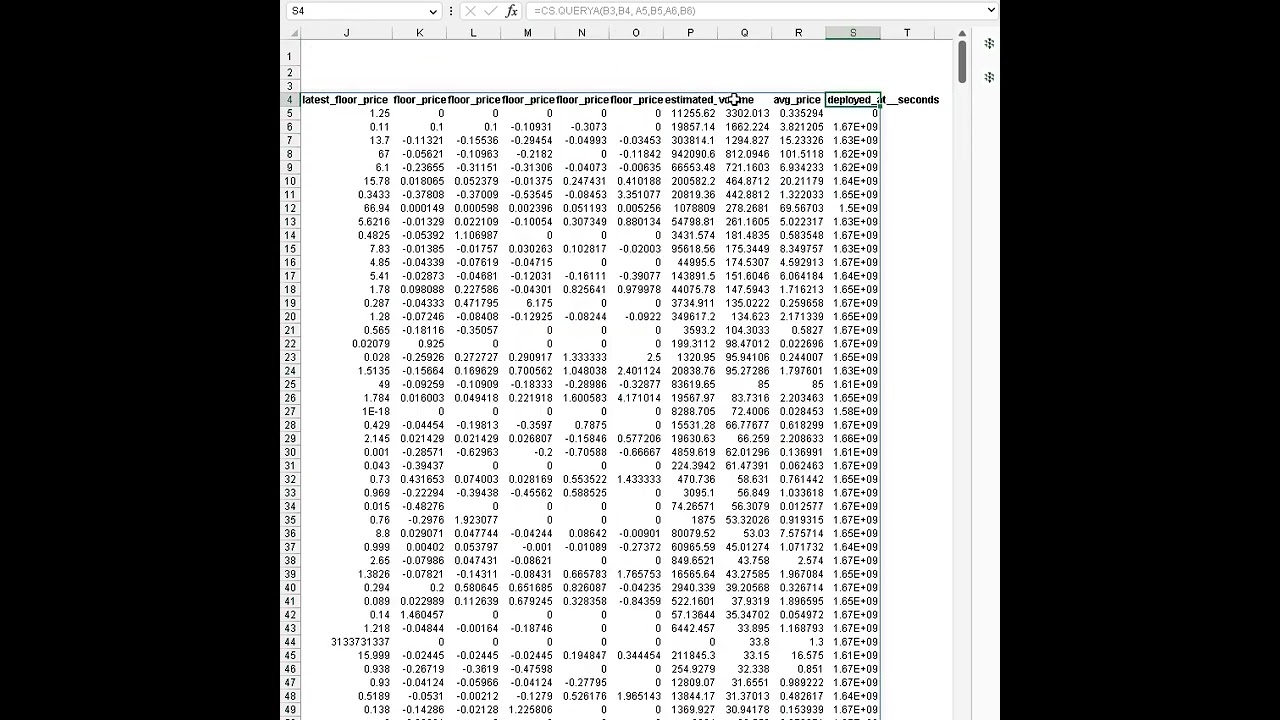Click cell containing 66.94

click(346, 208)
